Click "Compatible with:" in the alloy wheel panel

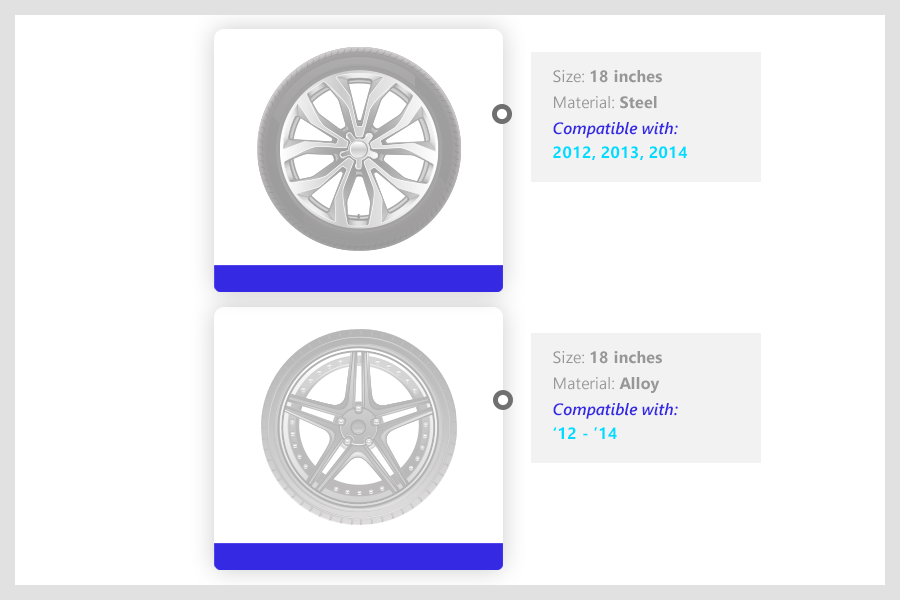615,409
